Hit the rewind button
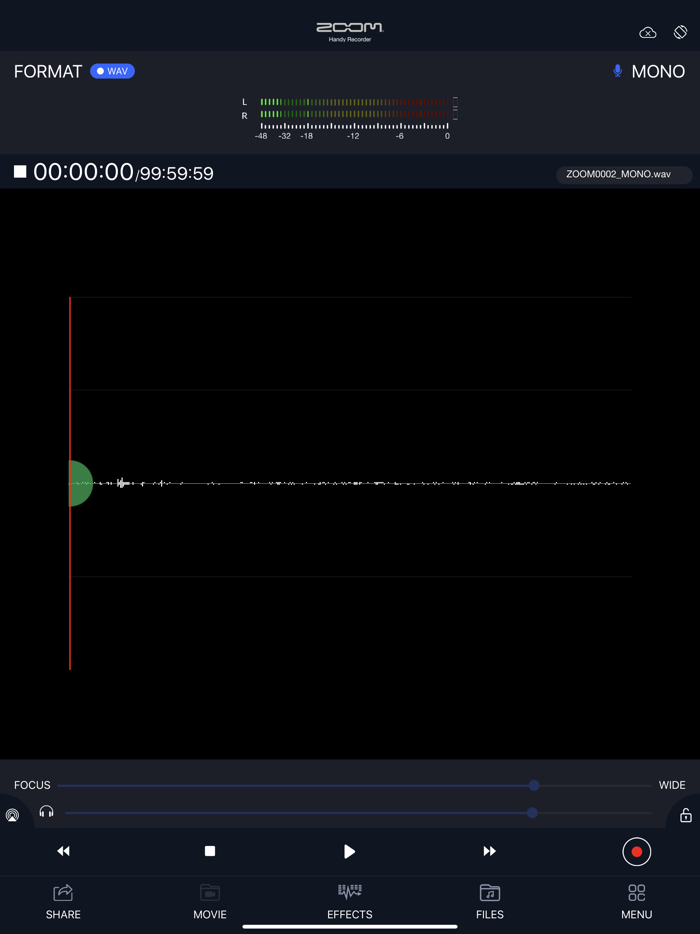Screen dimensions: 700x934 (x=63, y=851)
